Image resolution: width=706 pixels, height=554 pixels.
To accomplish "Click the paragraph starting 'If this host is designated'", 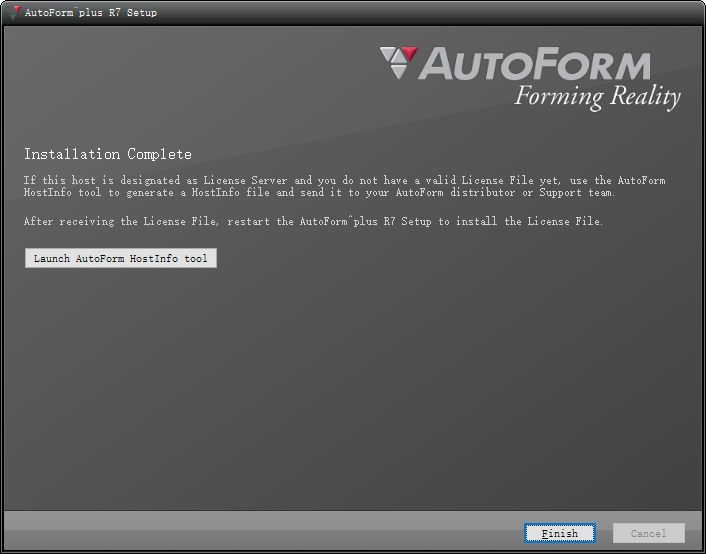I will [x=344, y=186].
